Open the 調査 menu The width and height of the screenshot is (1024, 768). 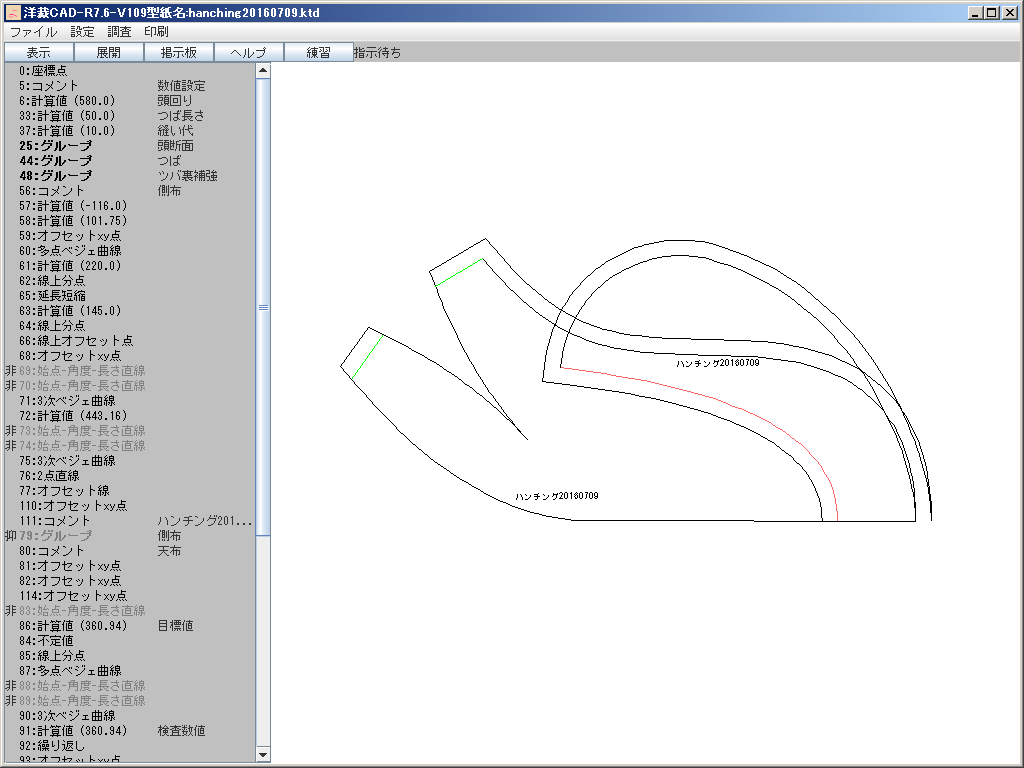click(119, 31)
